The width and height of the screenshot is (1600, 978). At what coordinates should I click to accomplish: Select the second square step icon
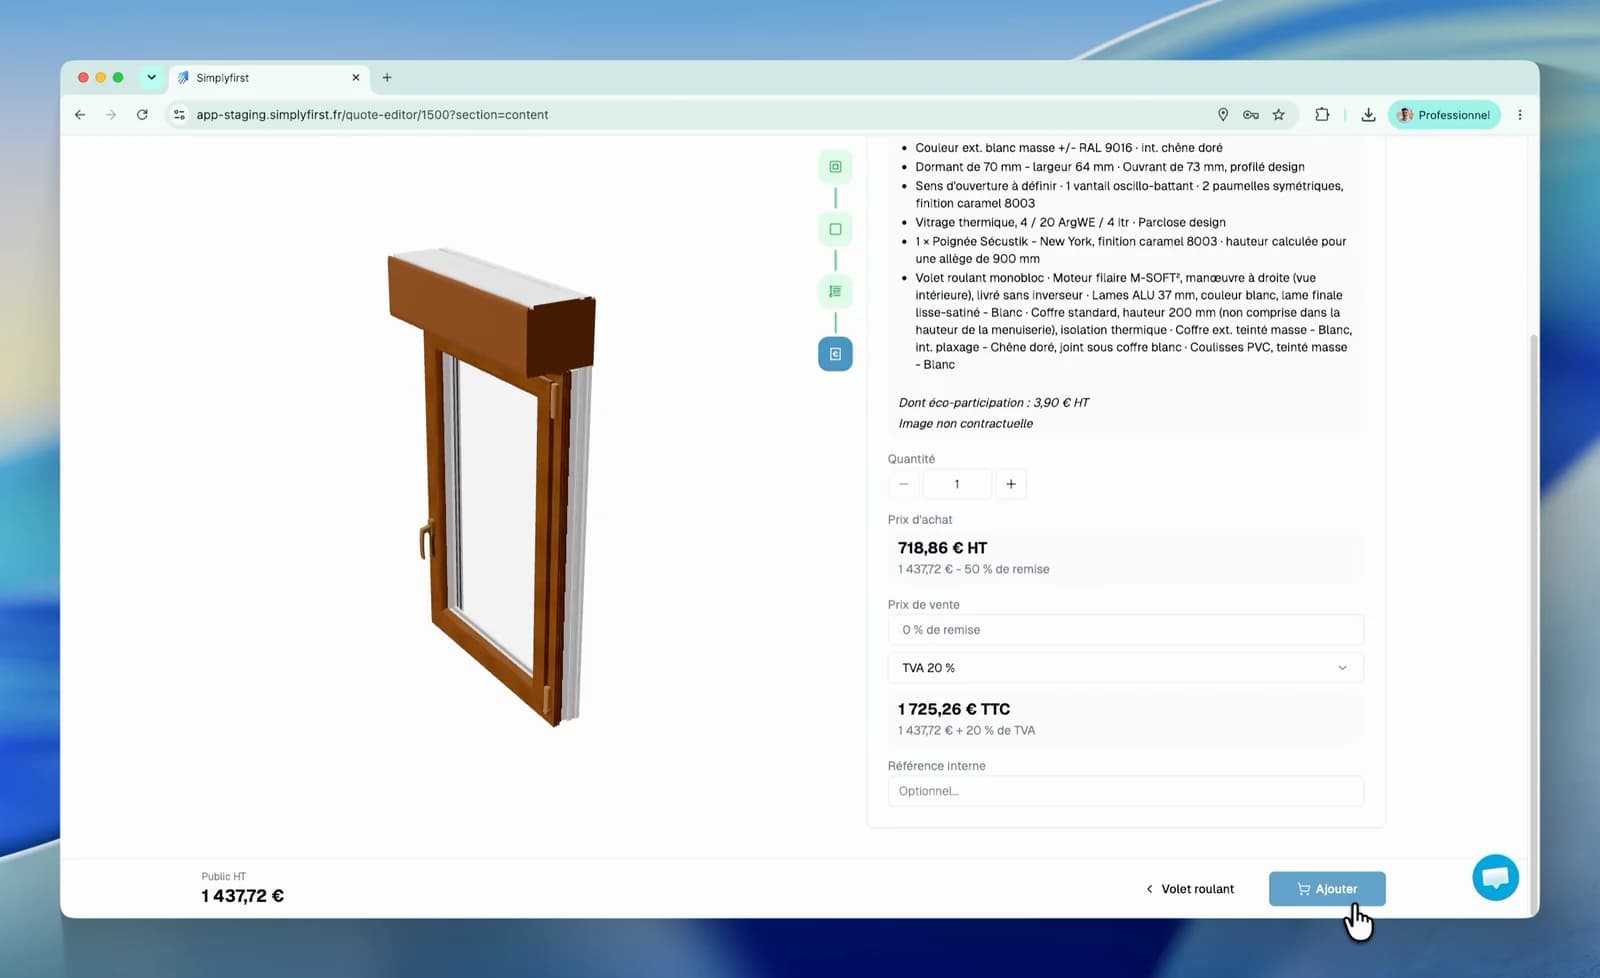[x=835, y=229]
